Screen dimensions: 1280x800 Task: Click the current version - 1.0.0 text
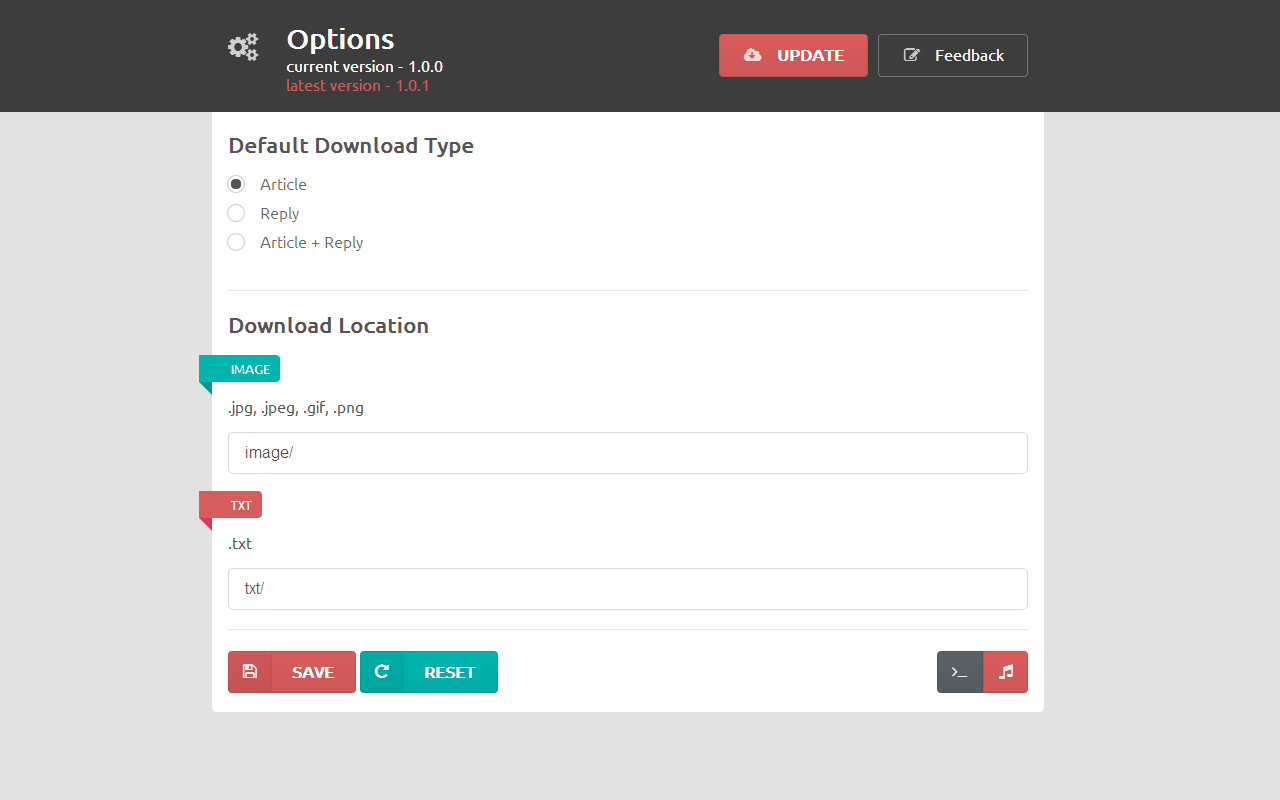tap(365, 67)
